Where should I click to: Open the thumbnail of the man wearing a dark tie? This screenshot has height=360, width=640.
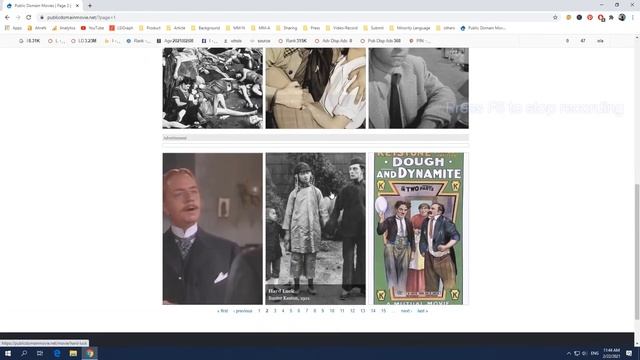419,88
